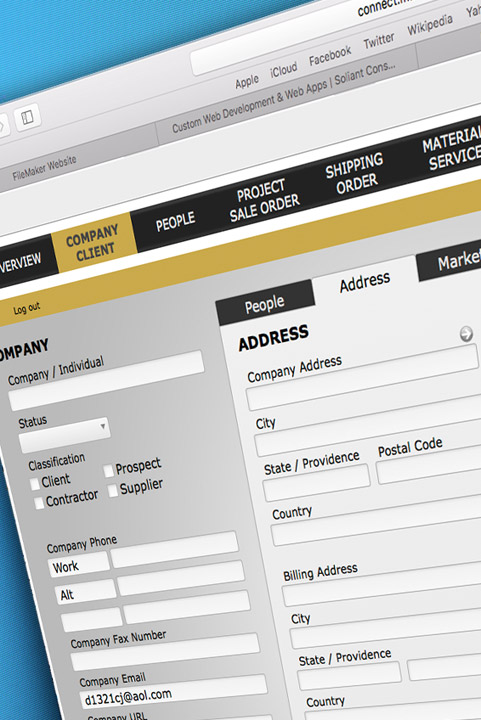Open the Work phone type selector
The image size is (481, 720).
[79, 564]
